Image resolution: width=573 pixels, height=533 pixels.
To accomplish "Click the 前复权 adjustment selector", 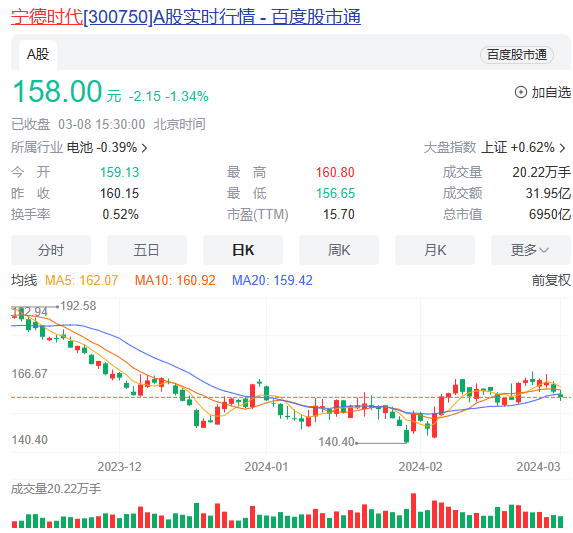I will [x=551, y=280].
